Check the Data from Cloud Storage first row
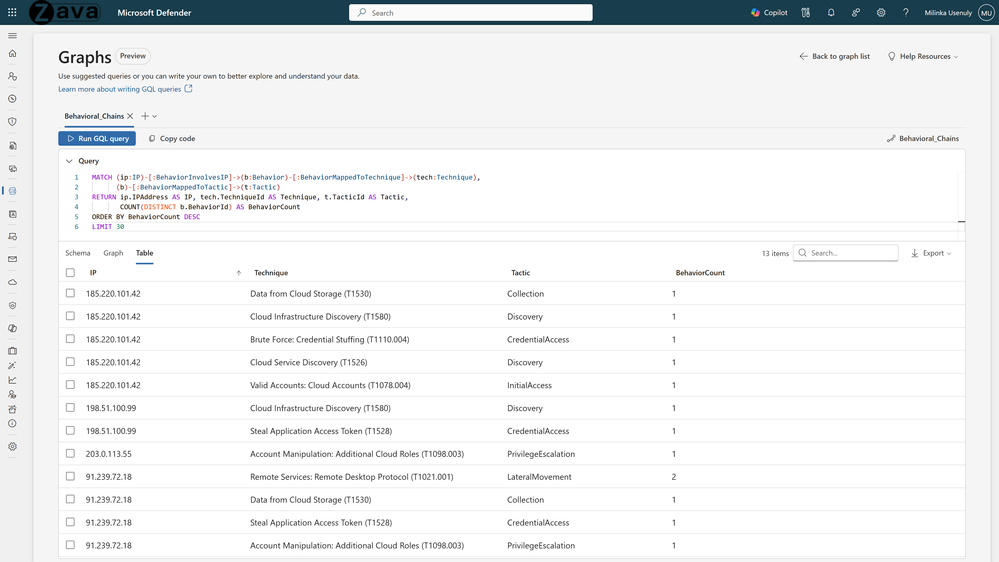The width and height of the screenshot is (999, 562). pyautogui.click(x=70, y=294)
